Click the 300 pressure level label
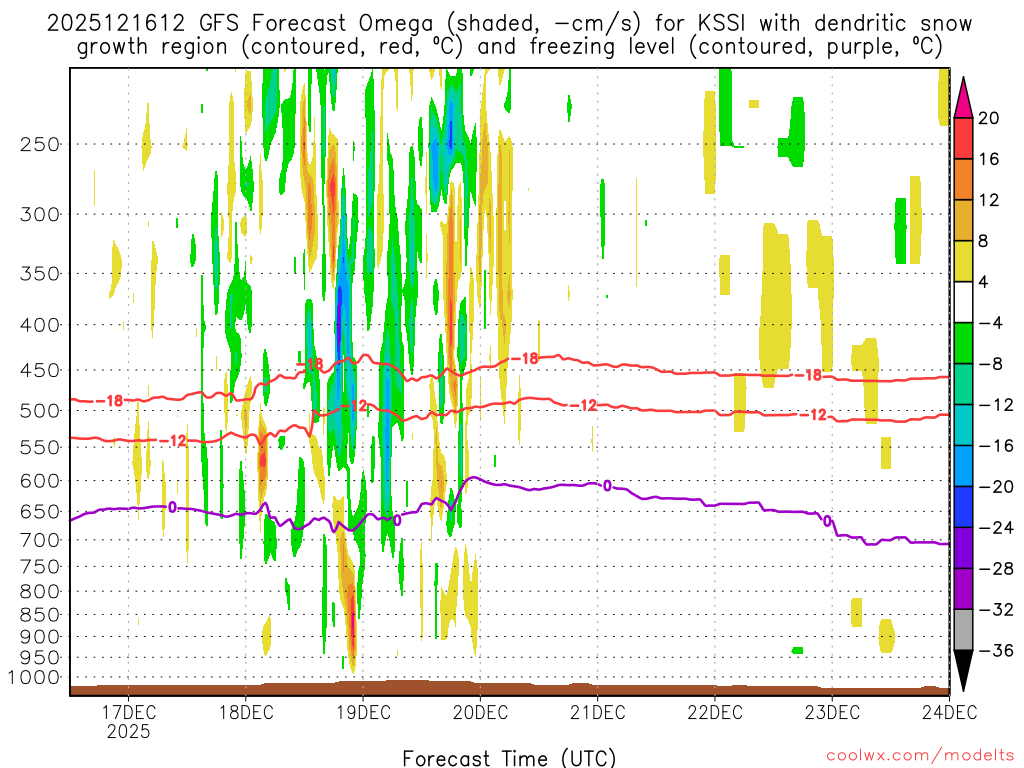The height and width of the screenshot is (768, 1024). (40, 214)
